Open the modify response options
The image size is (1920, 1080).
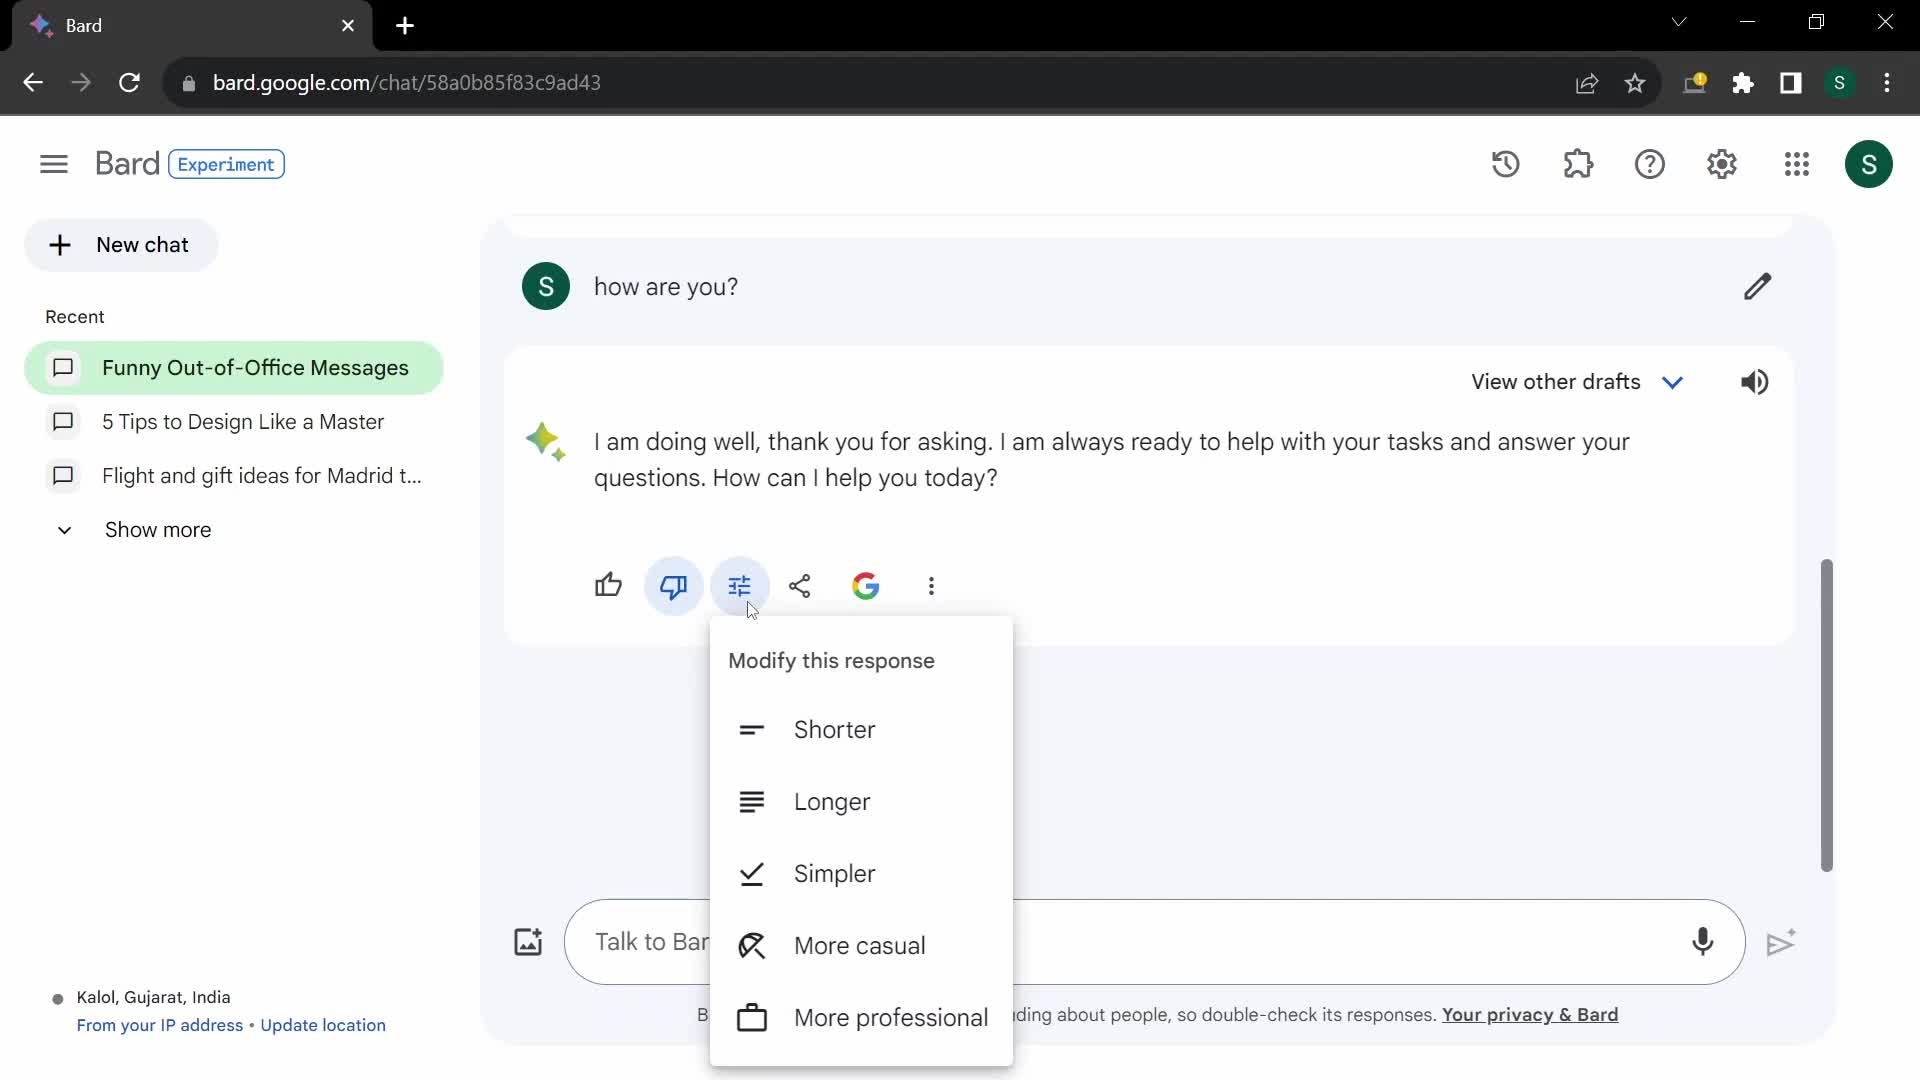click(x=740, y=585)
